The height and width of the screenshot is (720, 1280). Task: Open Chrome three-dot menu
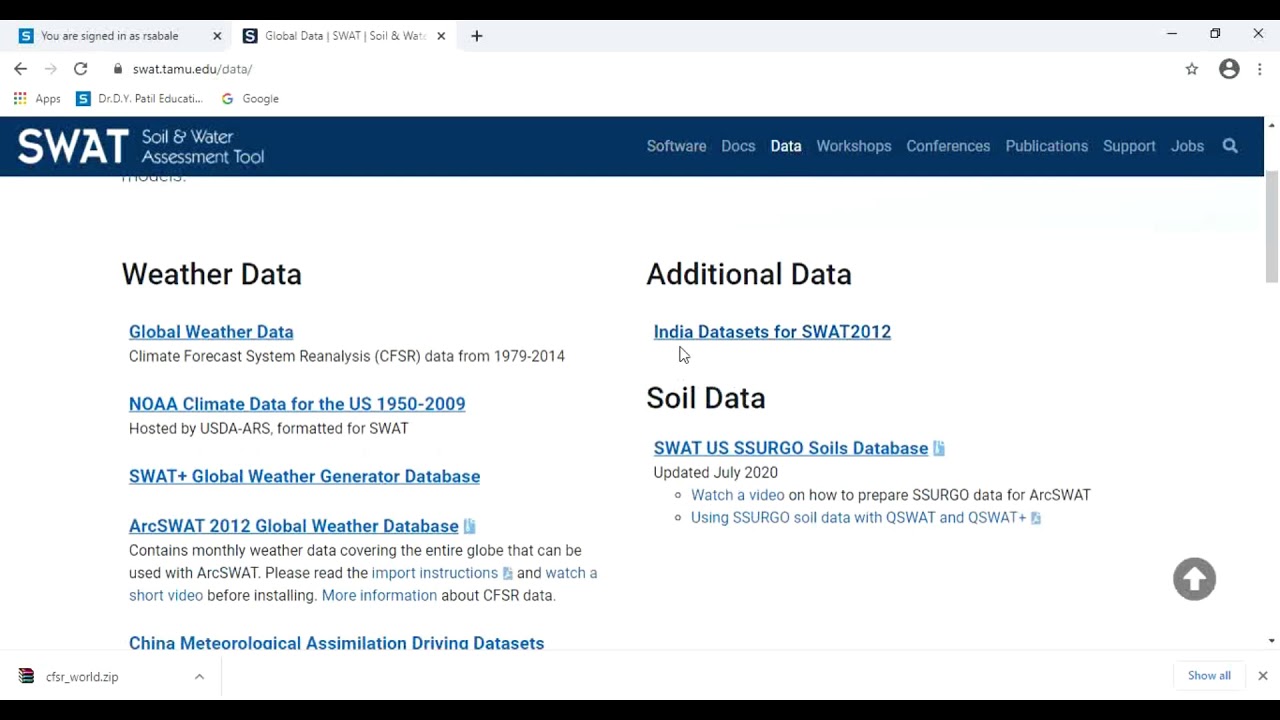coord(1260,69)
